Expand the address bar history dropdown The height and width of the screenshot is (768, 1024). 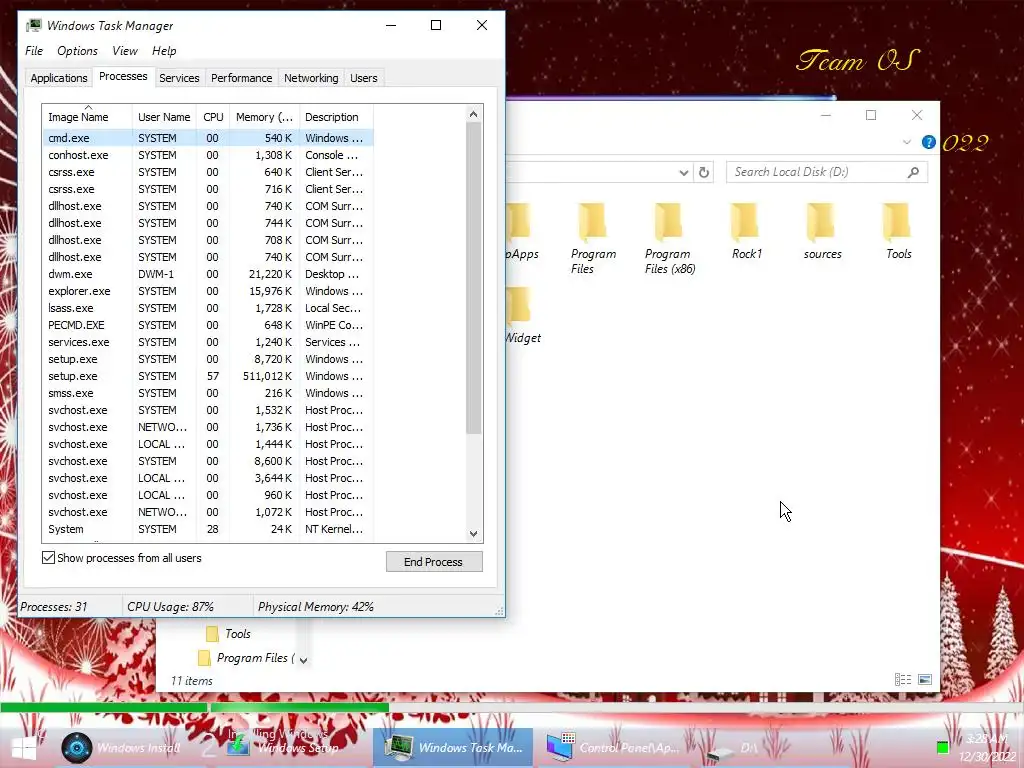pyautogui.click(x=683, y=172)
